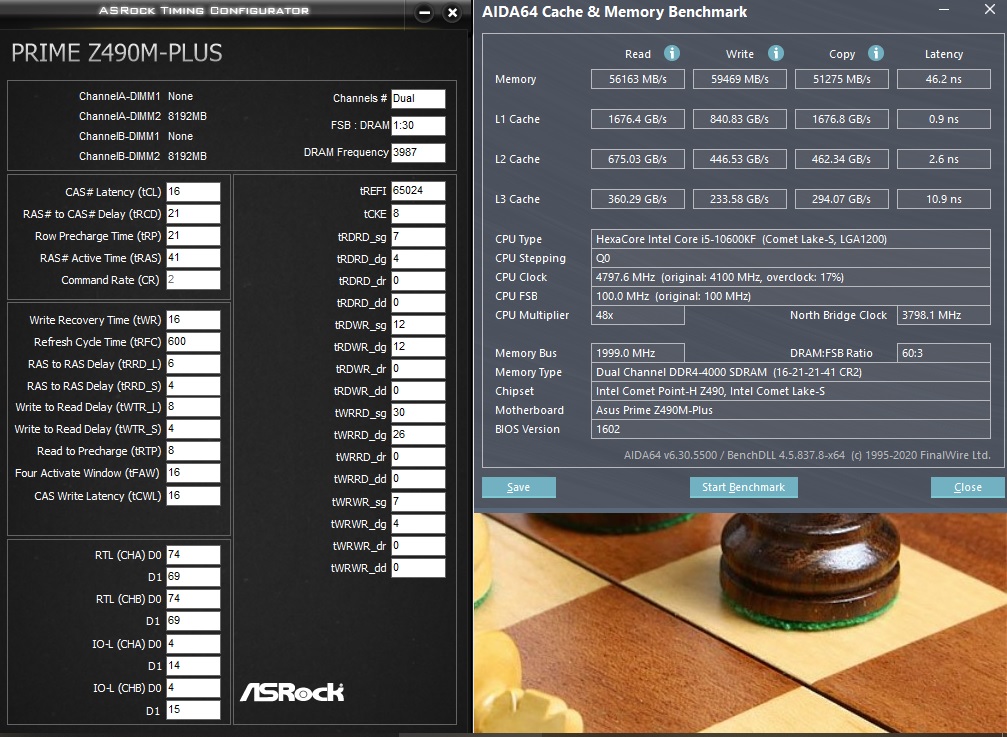Select the tRDRD_dg value field
The width and height of the screenshot is (1007, 737).
[x=418, y=259]
